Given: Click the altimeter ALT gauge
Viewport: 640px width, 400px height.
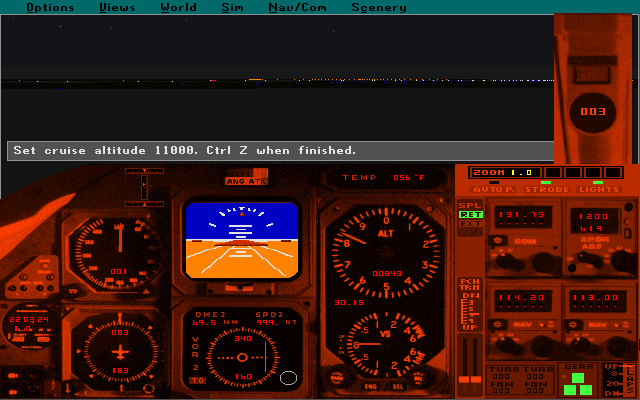Looking at the screenshot, I should pyautogui.click(x=386, y=254).
